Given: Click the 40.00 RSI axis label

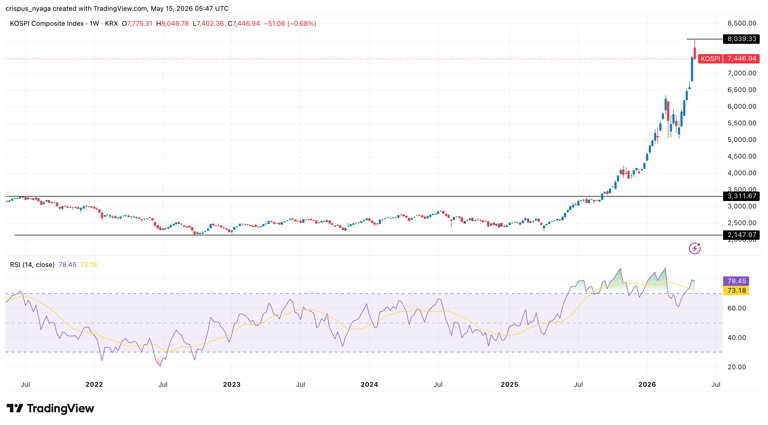Looking at the screenshot, I should [737, 337].
